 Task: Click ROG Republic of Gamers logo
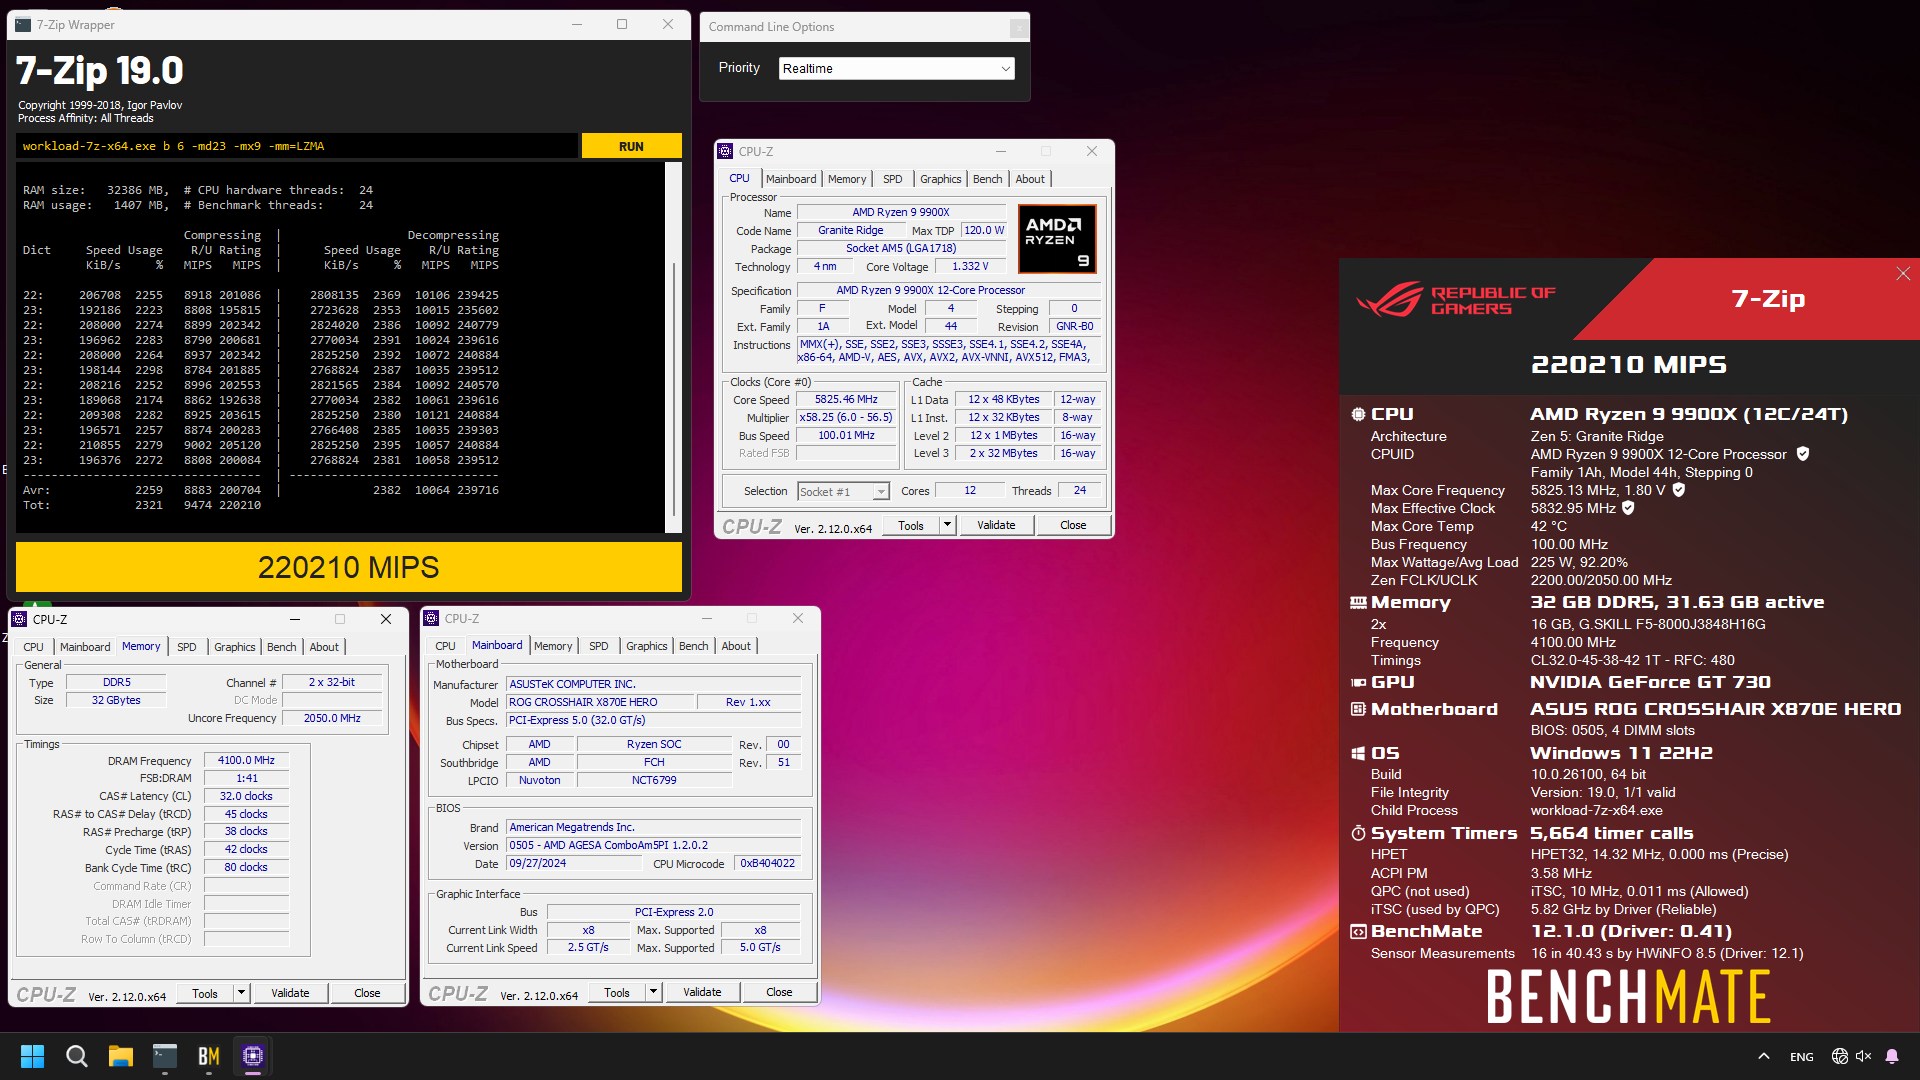click(x=1455, y=300)
